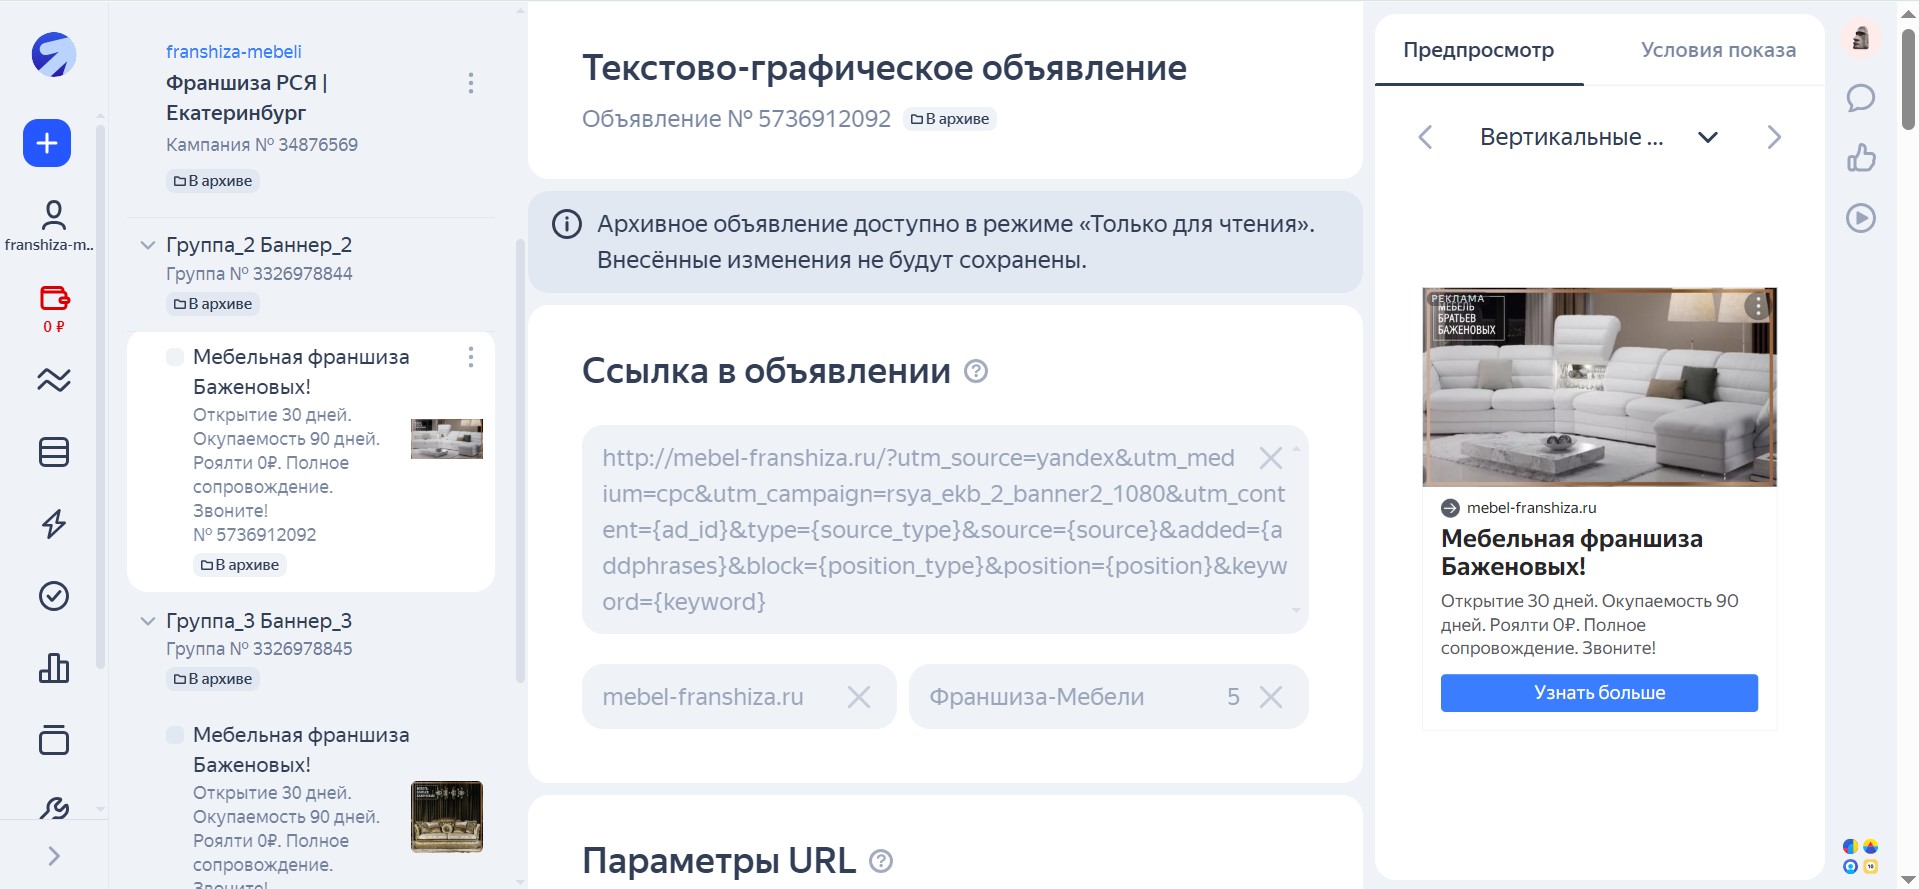Click the franshiza-mebeli account link

click(234, 52)
